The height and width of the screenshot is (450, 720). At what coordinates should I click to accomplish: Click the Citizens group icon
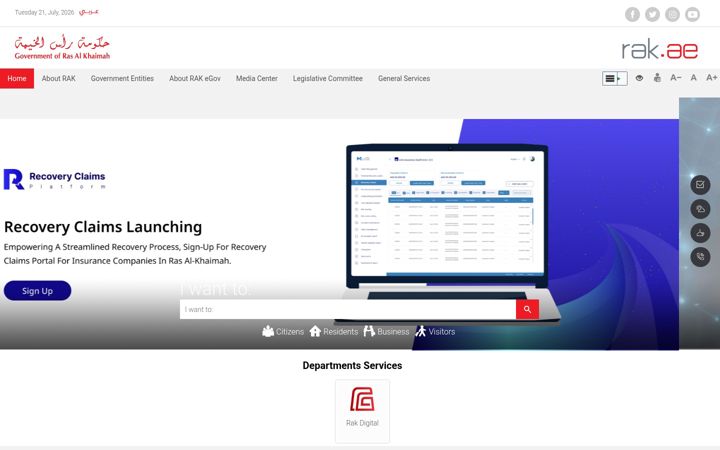click(x=268, y=331)
